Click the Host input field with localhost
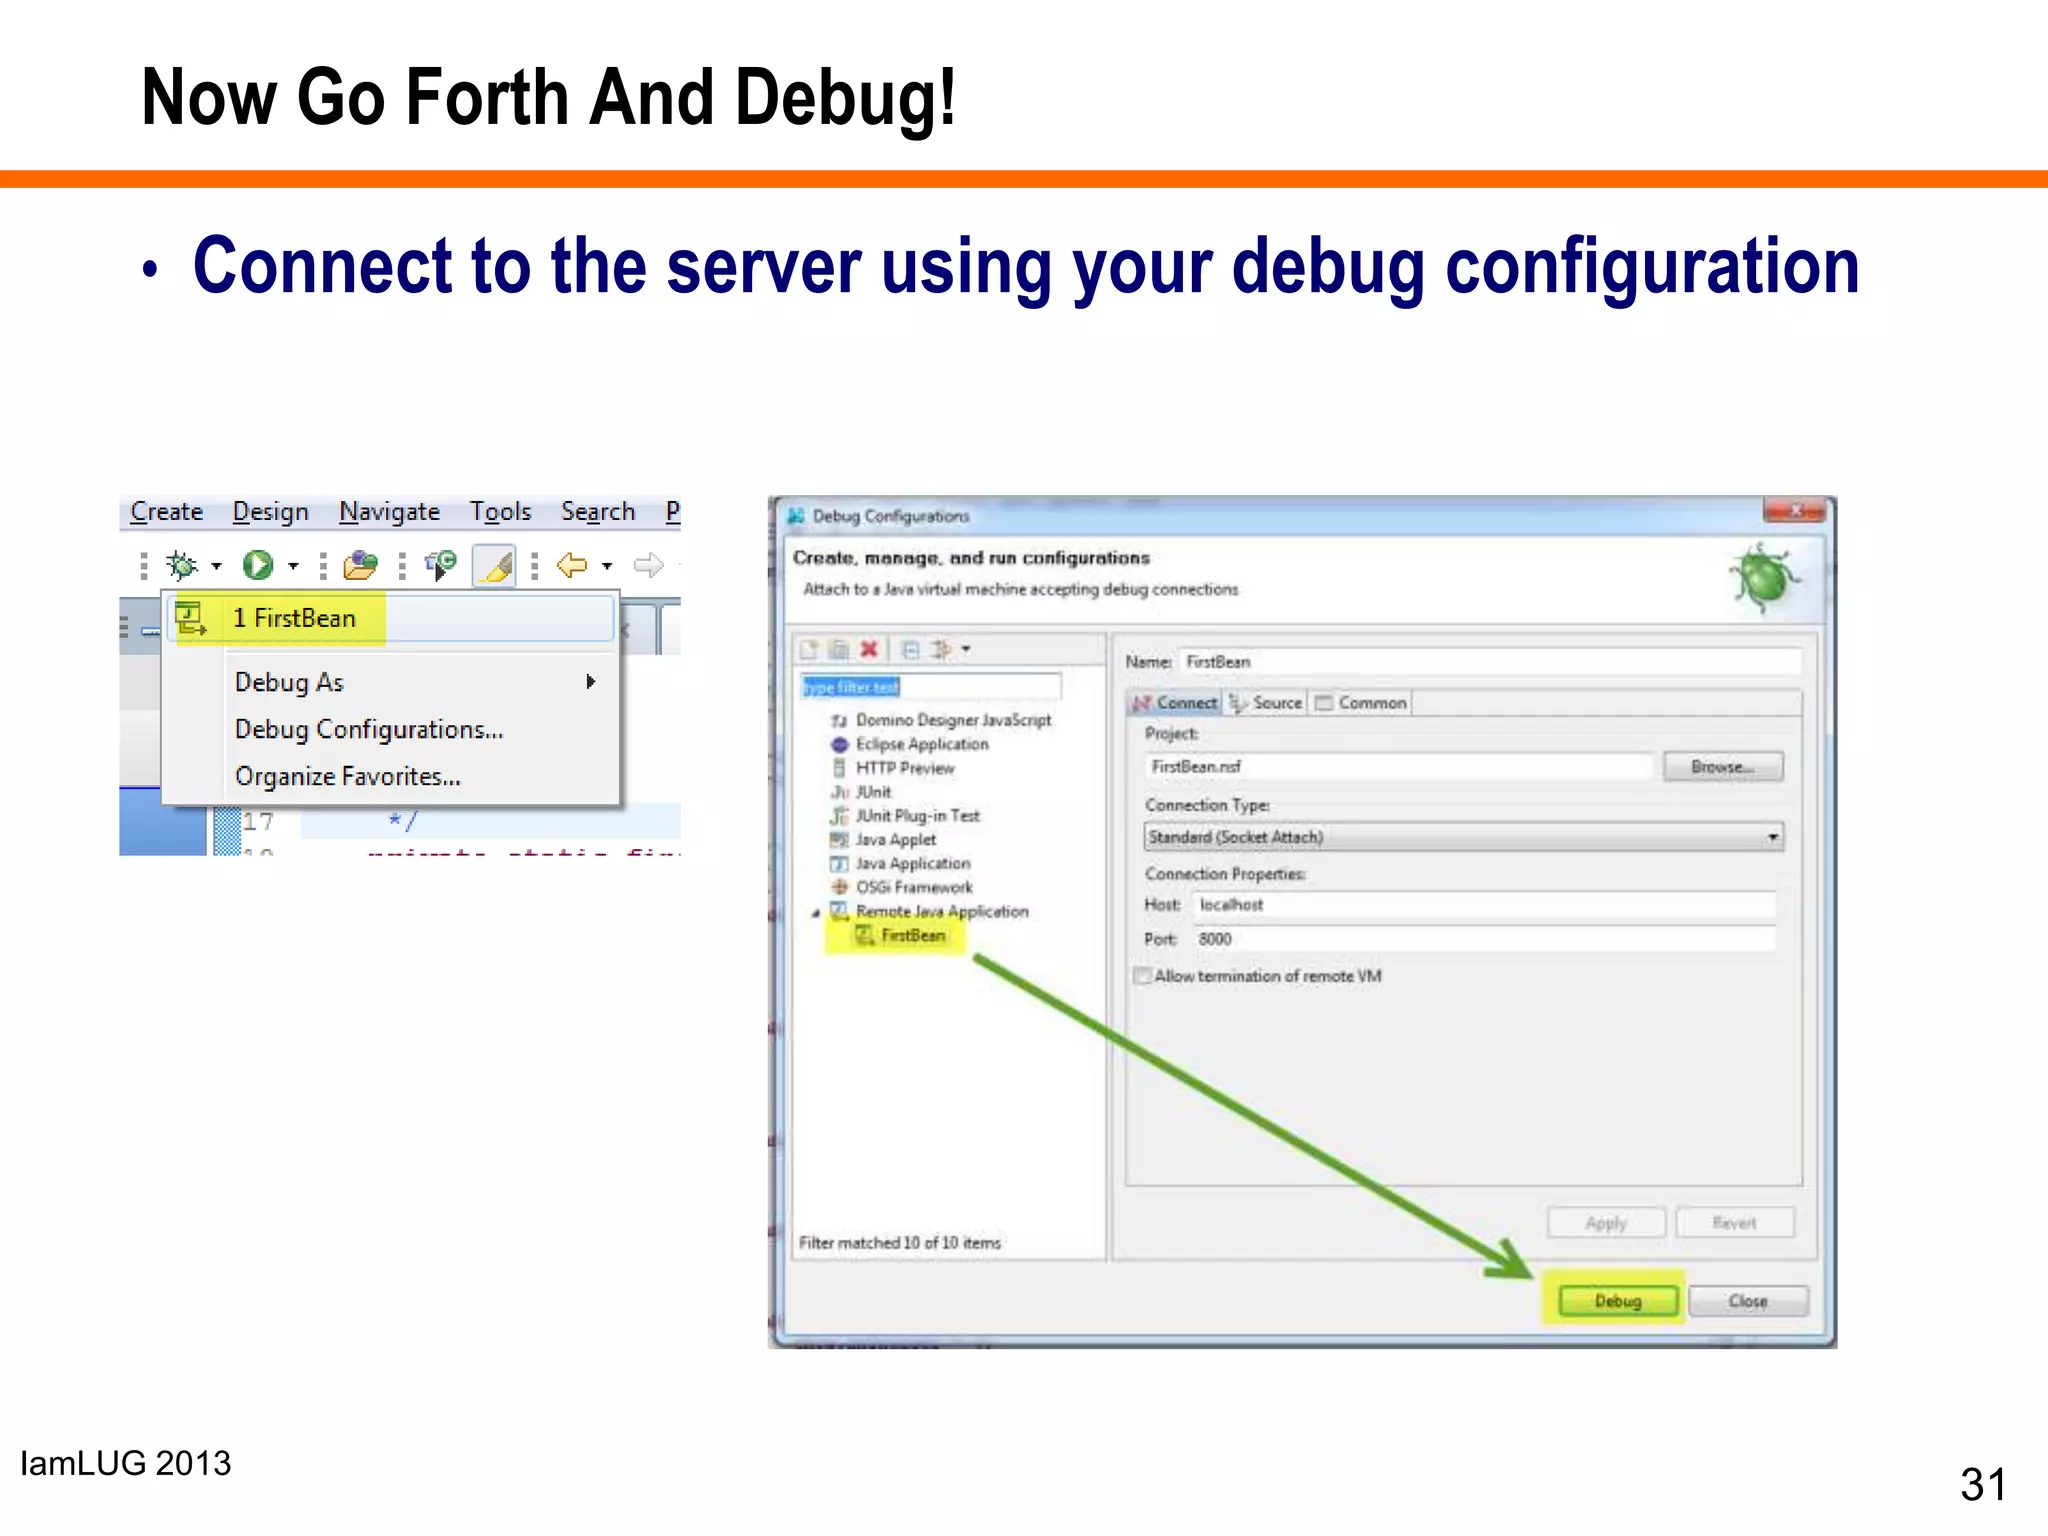 (1484, 905)
